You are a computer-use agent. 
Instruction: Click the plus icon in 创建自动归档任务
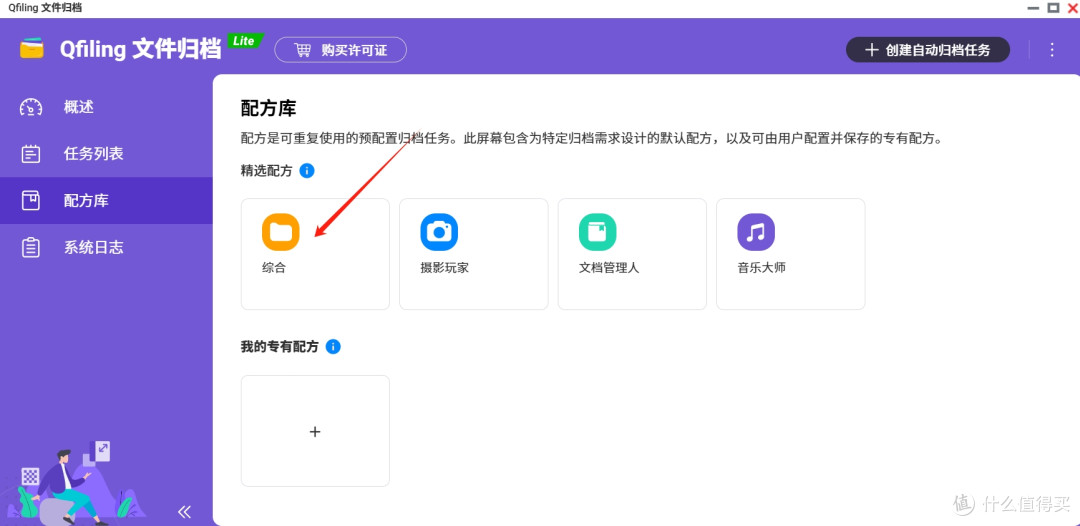point(871,50)
